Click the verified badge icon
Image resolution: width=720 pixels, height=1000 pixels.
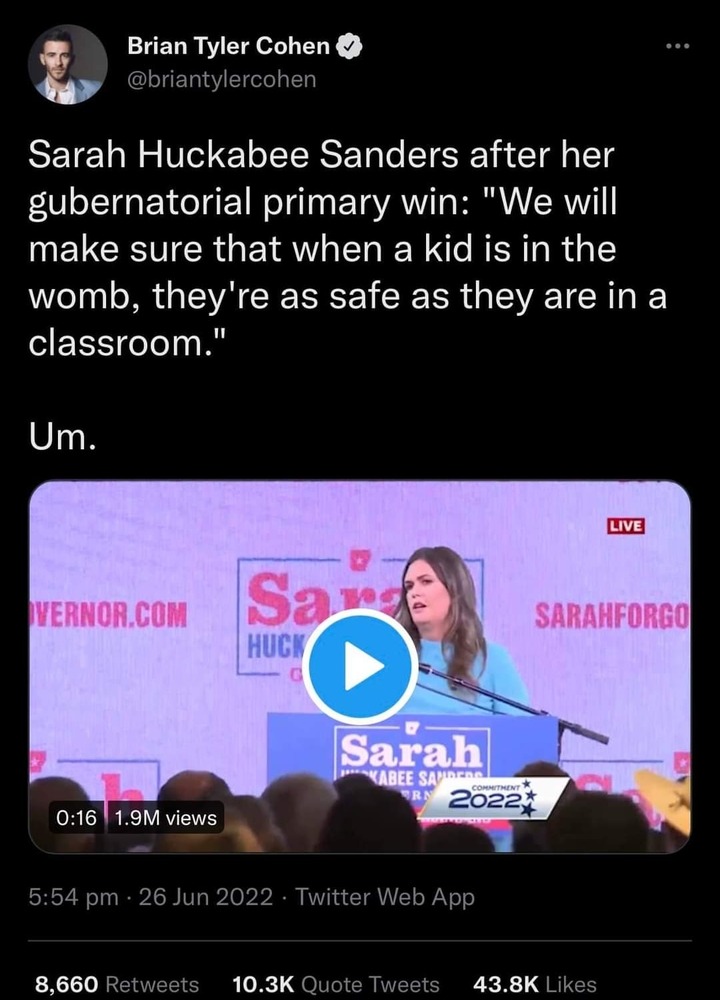(349, 46)
